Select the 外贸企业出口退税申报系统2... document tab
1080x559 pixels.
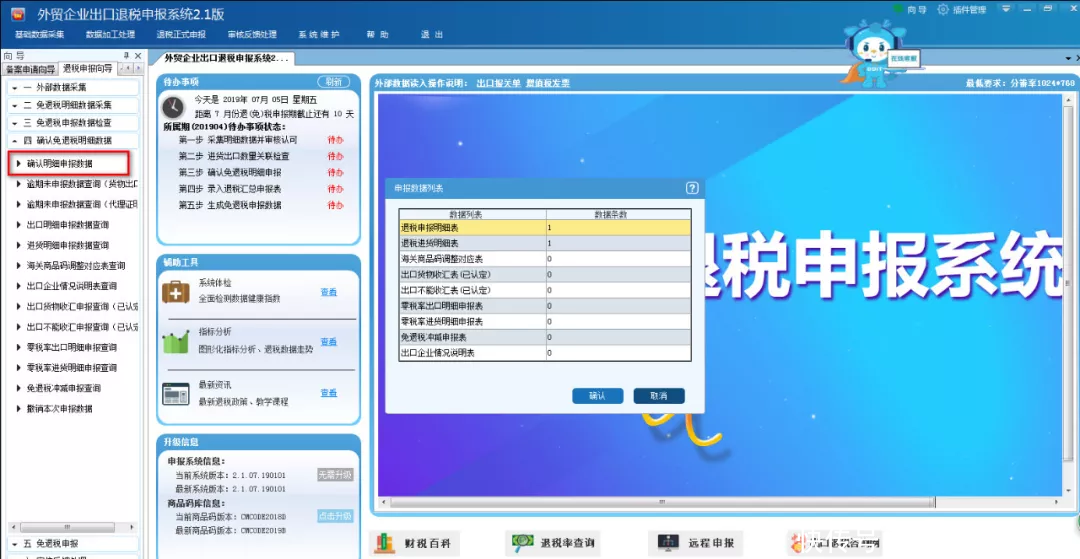225,59
